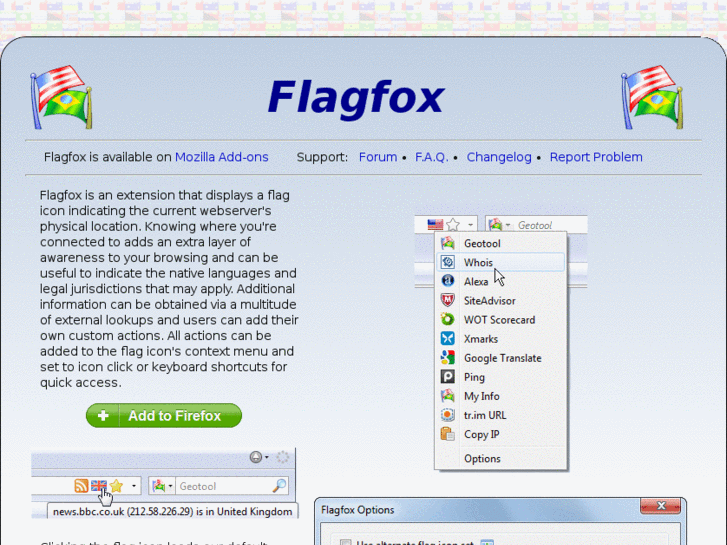Open the Report Problem link
727x545 pixels.
coord(596,157)
